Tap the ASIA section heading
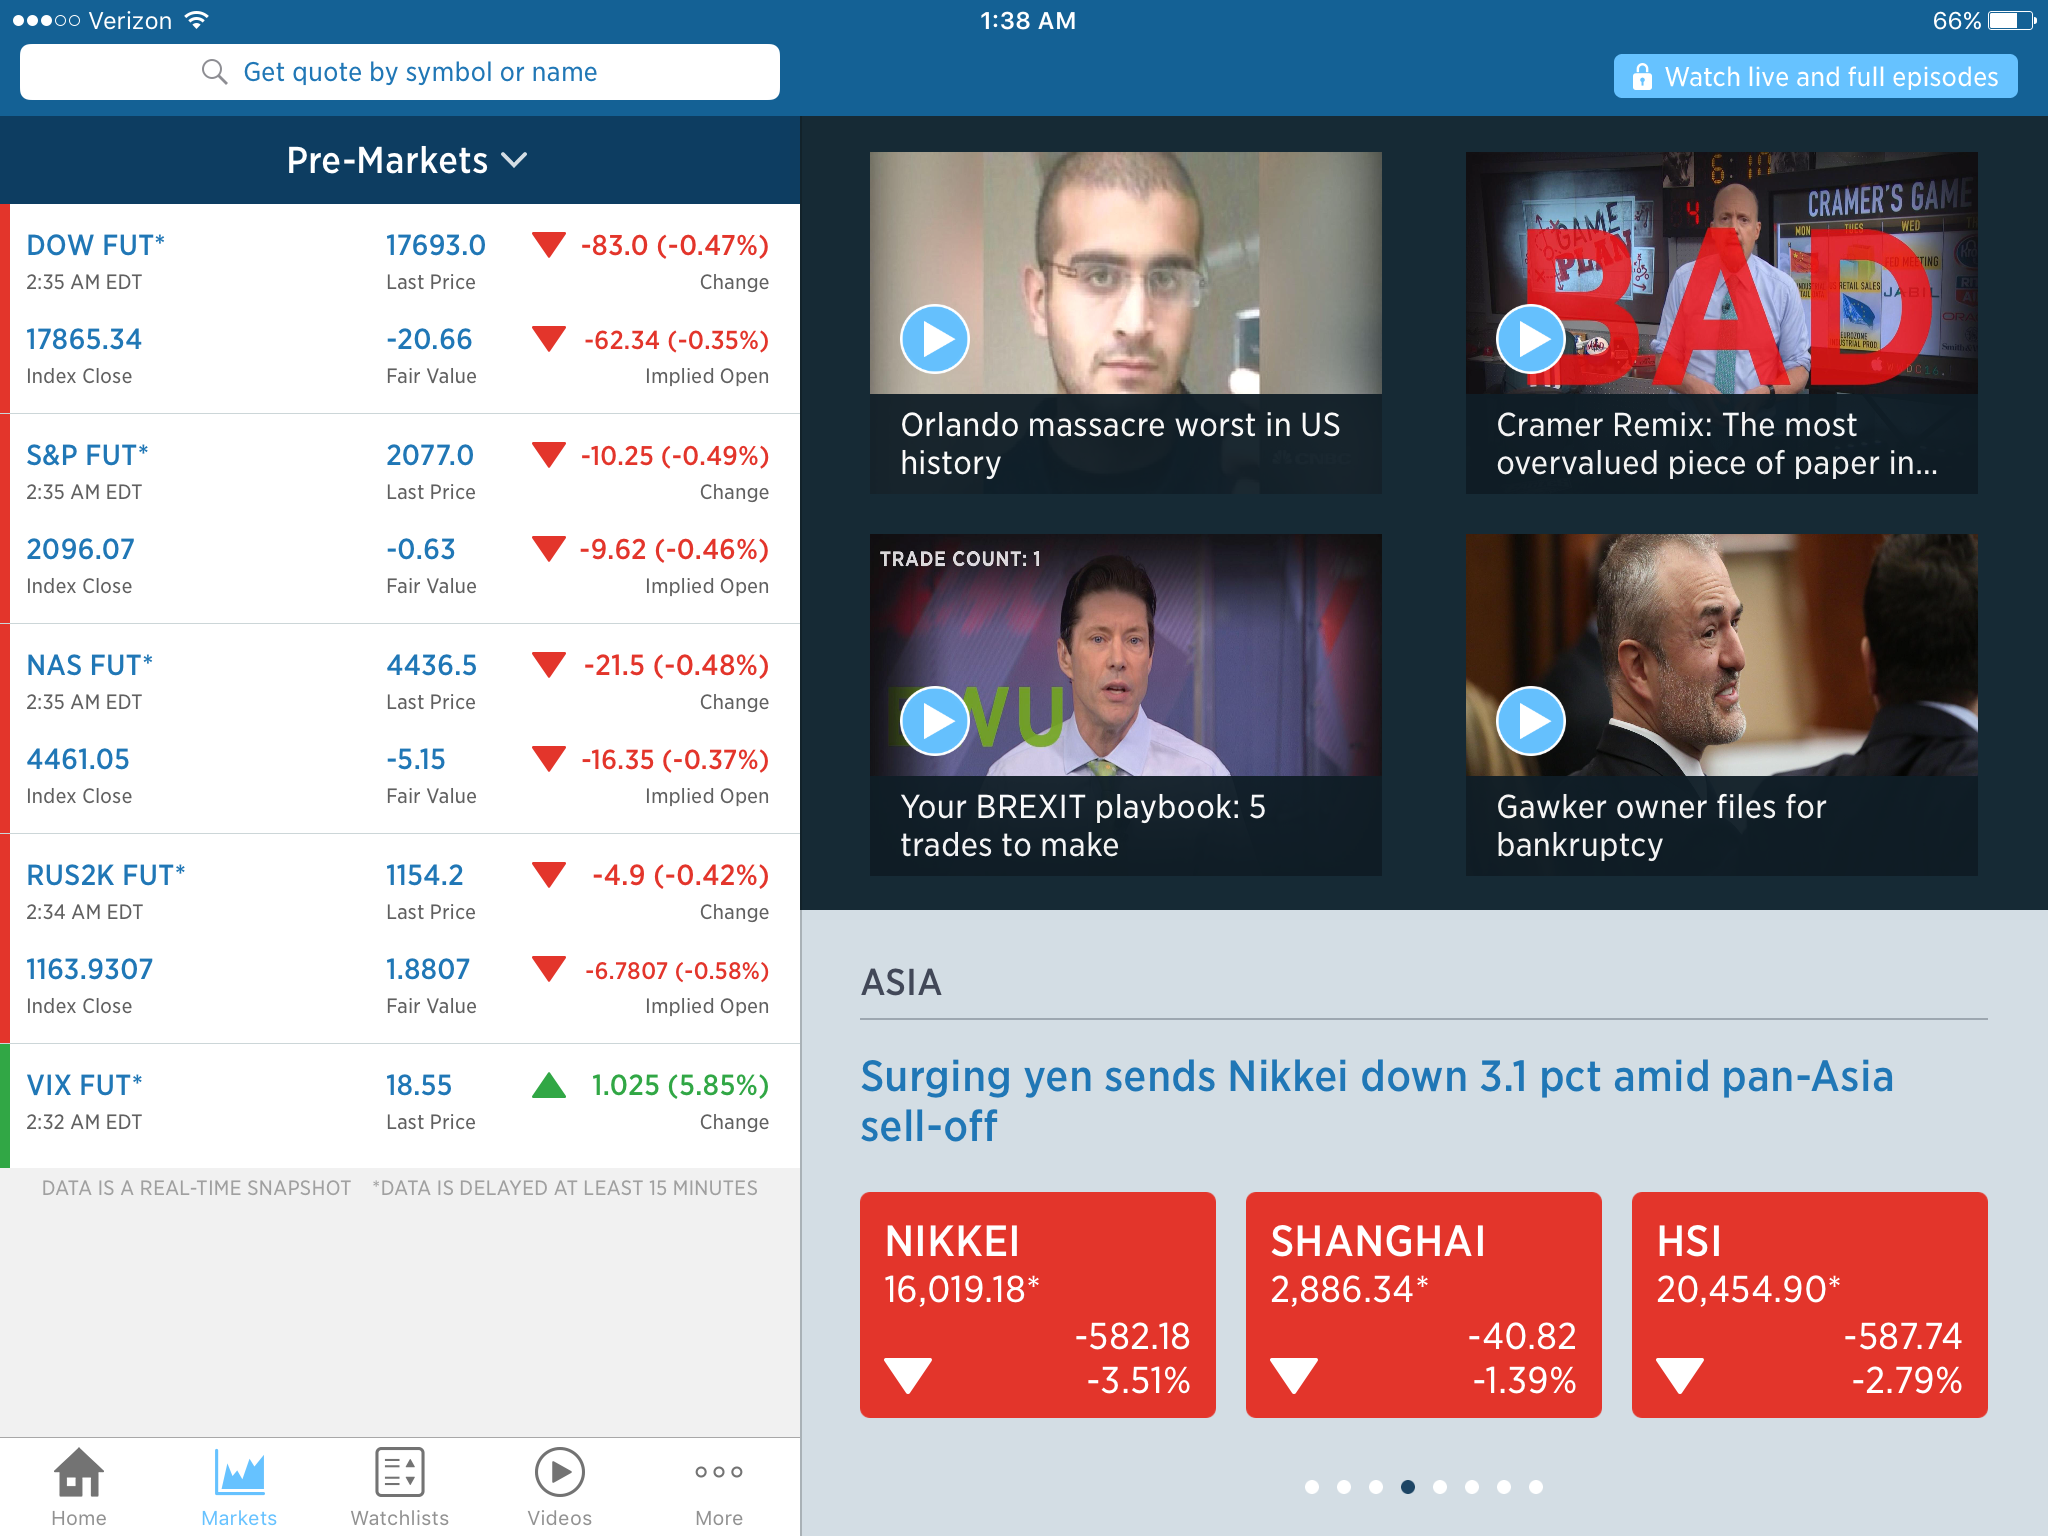This screenshot has height=1536, width=2048. pyautogui.click(x=901, y=982)
